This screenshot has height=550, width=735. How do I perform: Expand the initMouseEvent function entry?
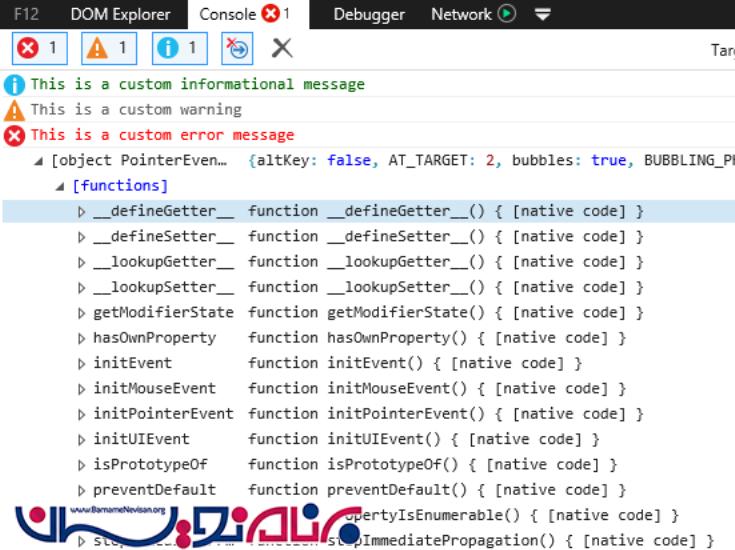tap(82, 388)
